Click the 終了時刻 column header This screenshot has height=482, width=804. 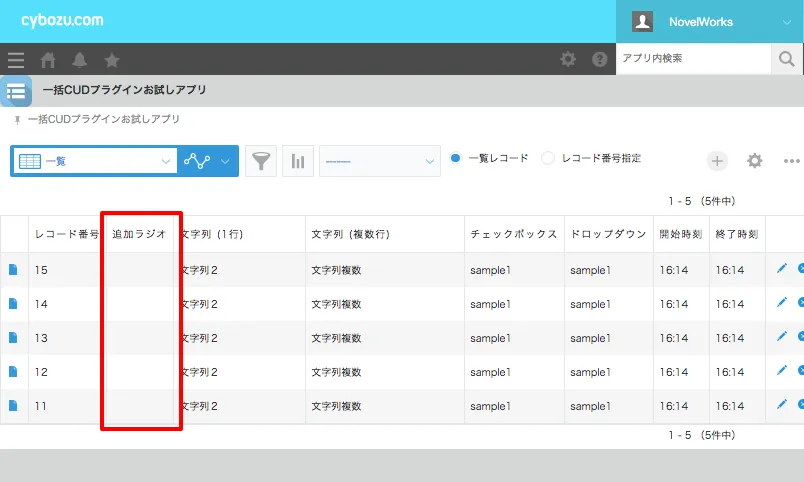(737, 234)
